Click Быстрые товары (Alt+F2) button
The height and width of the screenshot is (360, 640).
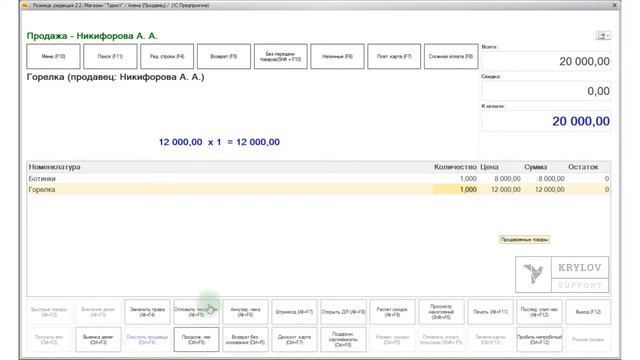click(x=49, y=312)
